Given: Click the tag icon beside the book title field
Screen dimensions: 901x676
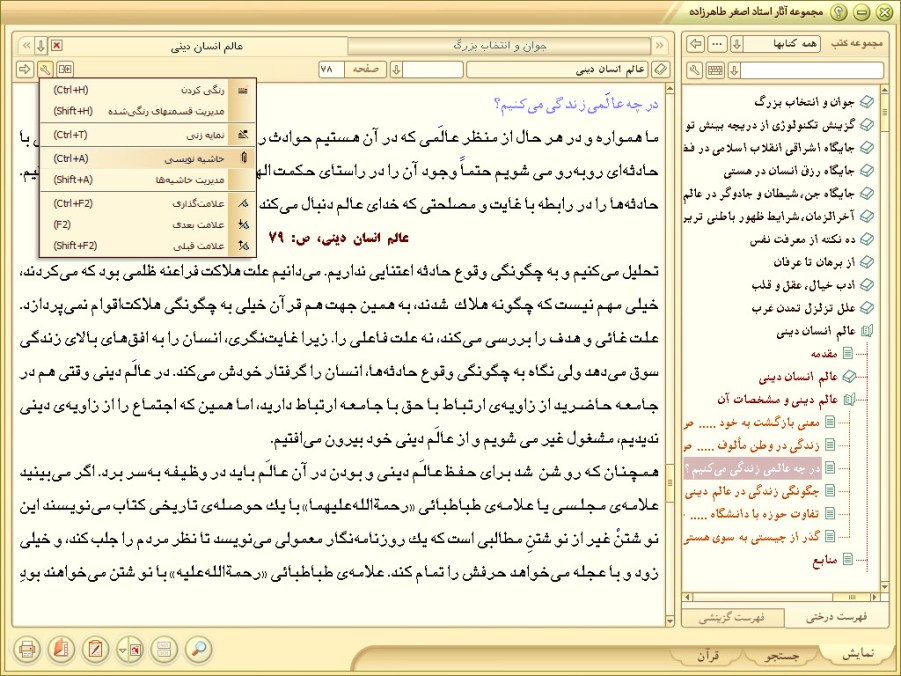Looking at the screenshot, I should point(661,70).
